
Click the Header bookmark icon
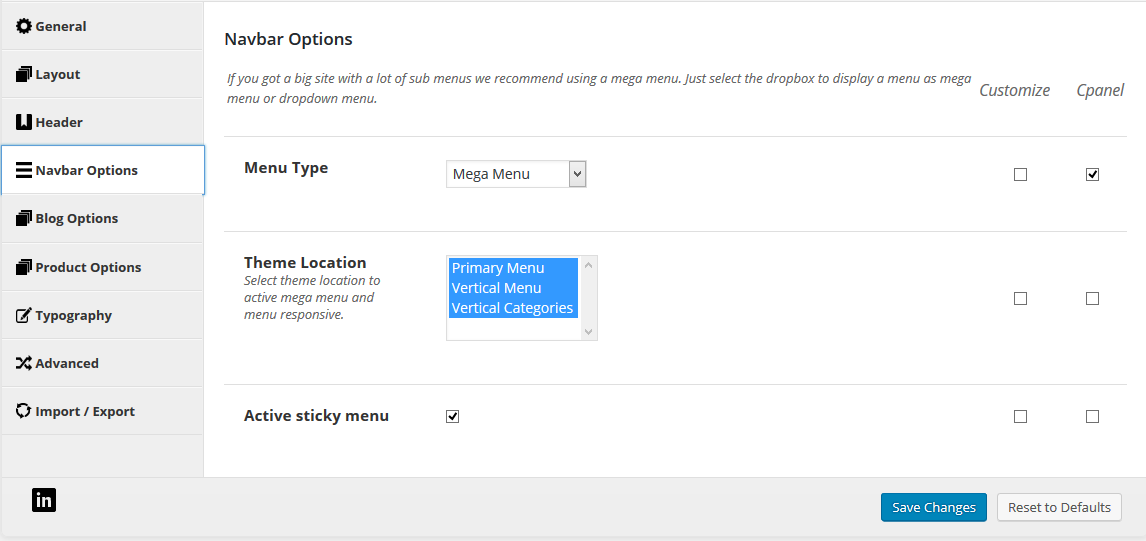(24, 122)
